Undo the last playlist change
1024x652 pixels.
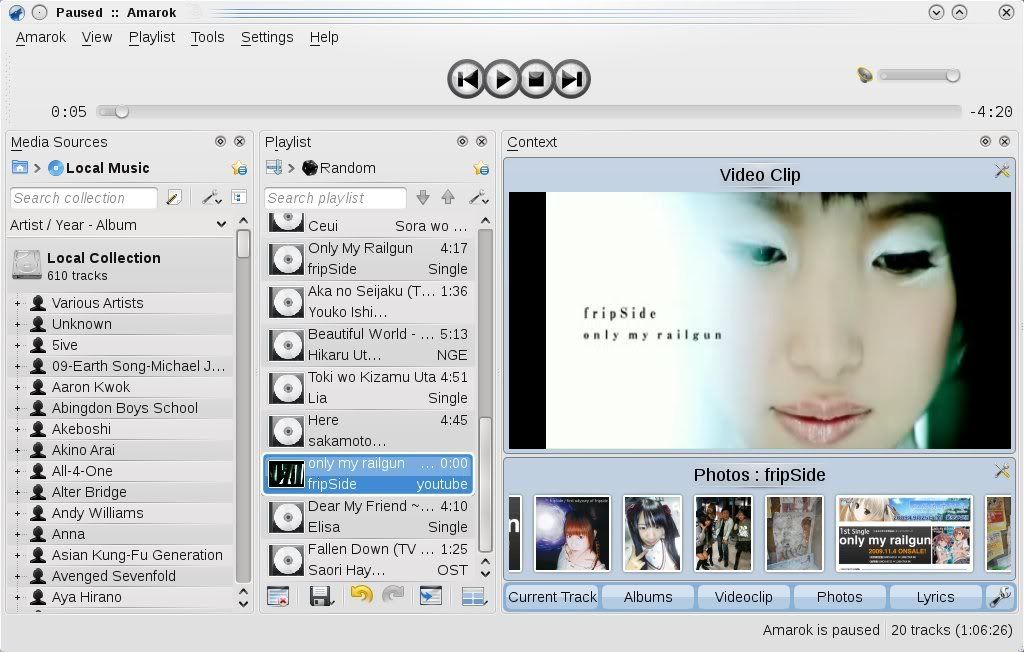[x=361, y=595]
